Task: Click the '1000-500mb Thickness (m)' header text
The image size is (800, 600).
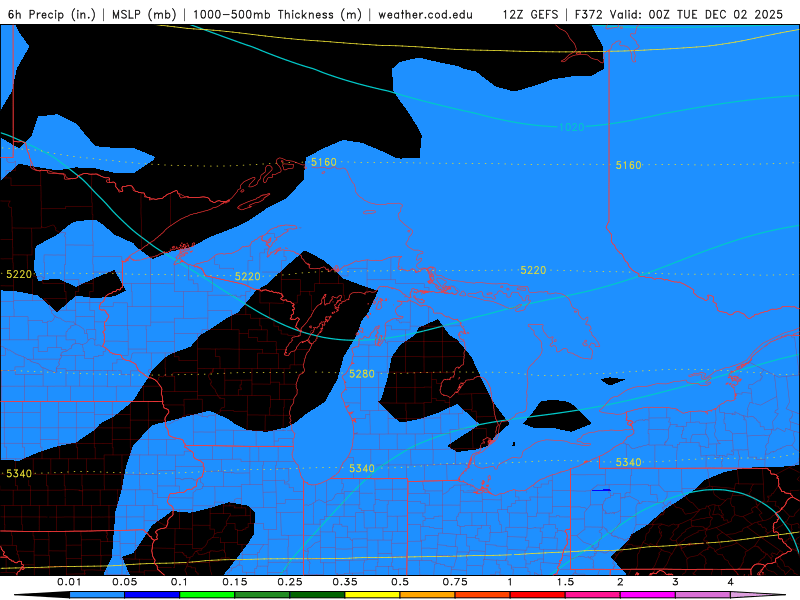Action: pos(277,14)
